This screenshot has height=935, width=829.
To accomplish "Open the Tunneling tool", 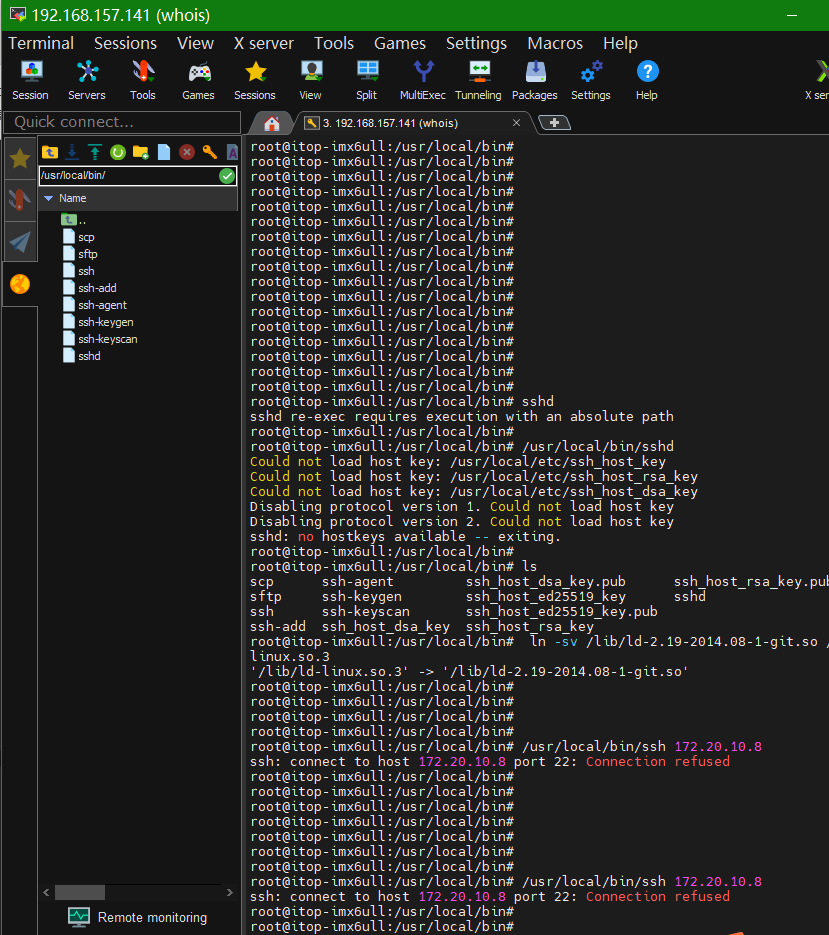I will (x=478, y=81).
